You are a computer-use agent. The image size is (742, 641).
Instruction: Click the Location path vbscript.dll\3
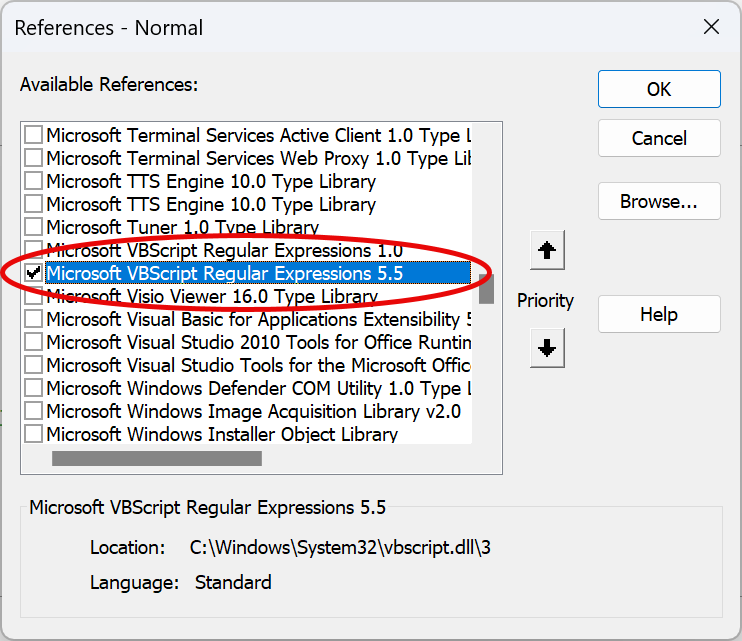(340, 547)
